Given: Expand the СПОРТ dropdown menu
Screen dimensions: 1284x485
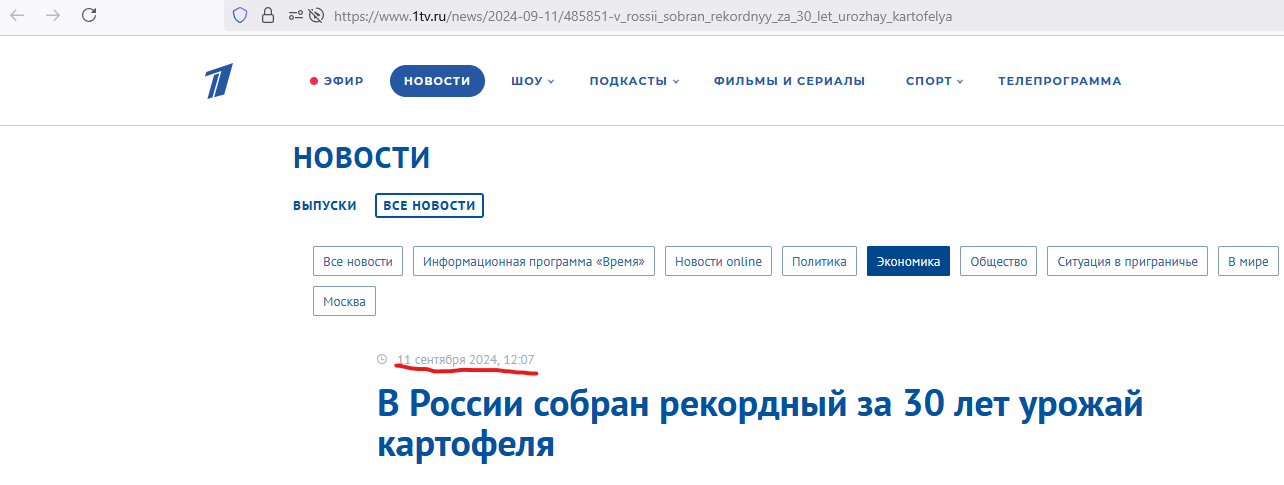Looking at the screenshot, I should click(934, 81).
